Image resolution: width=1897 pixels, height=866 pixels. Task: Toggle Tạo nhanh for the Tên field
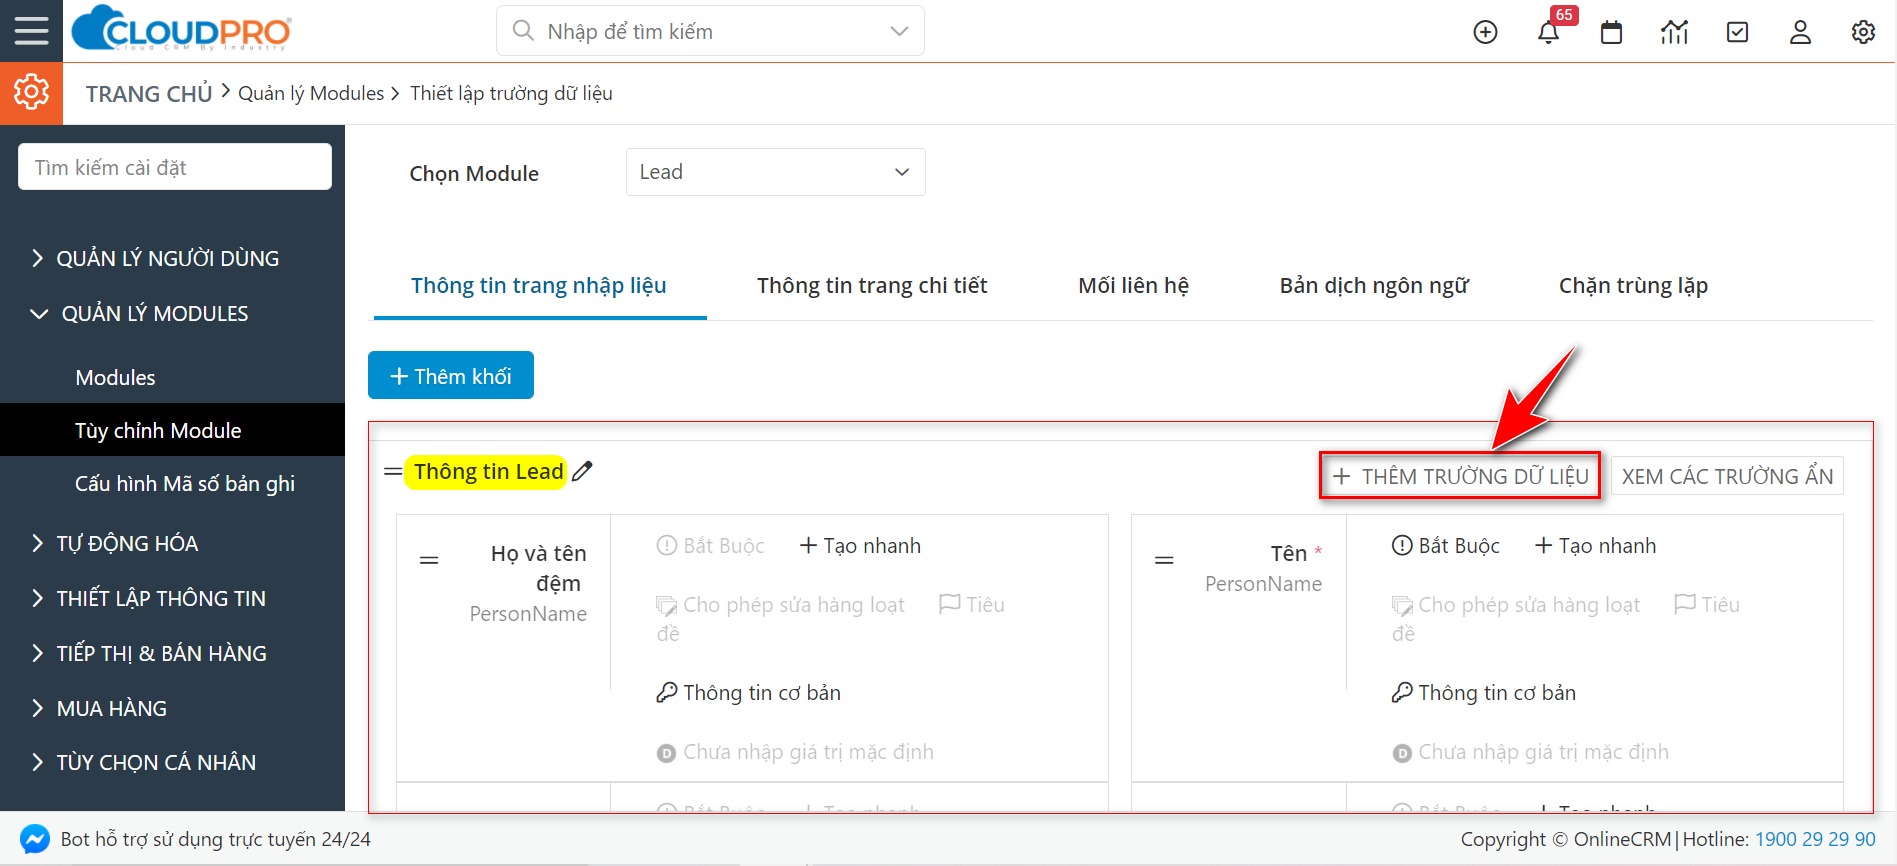click(x=1595, y=546)
